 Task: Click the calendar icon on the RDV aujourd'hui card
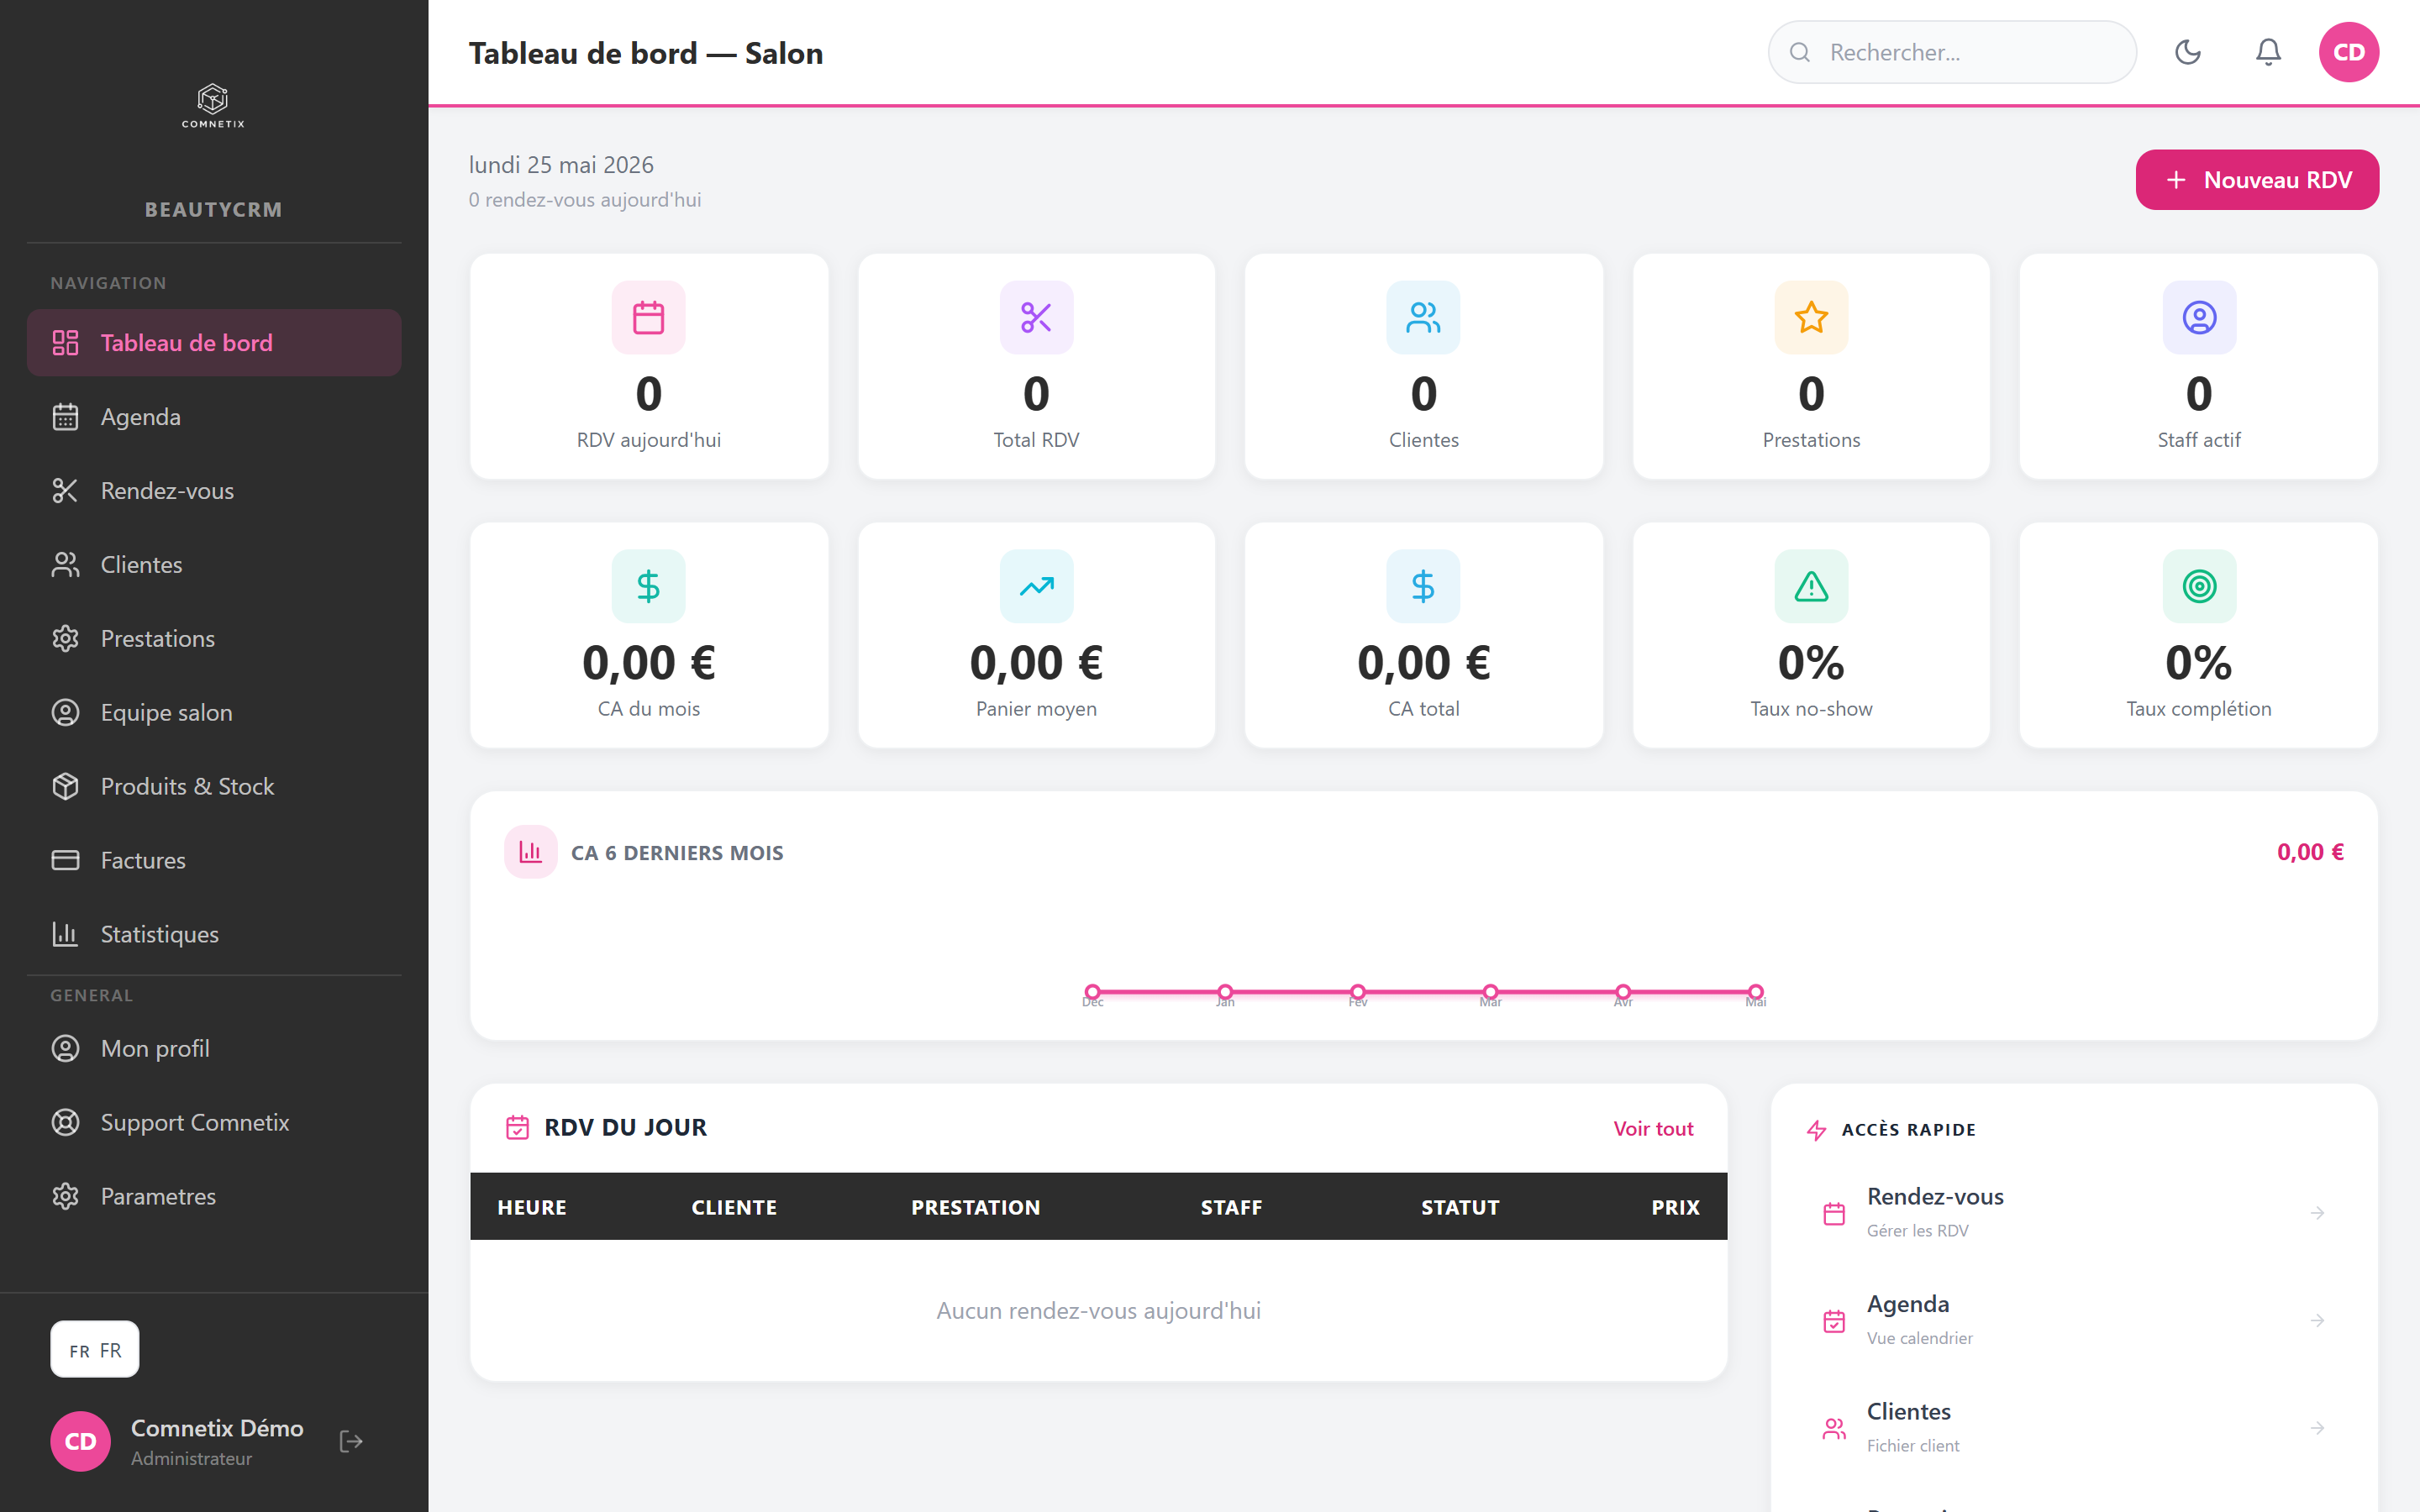pyautogui.click(x=648, y=318)
